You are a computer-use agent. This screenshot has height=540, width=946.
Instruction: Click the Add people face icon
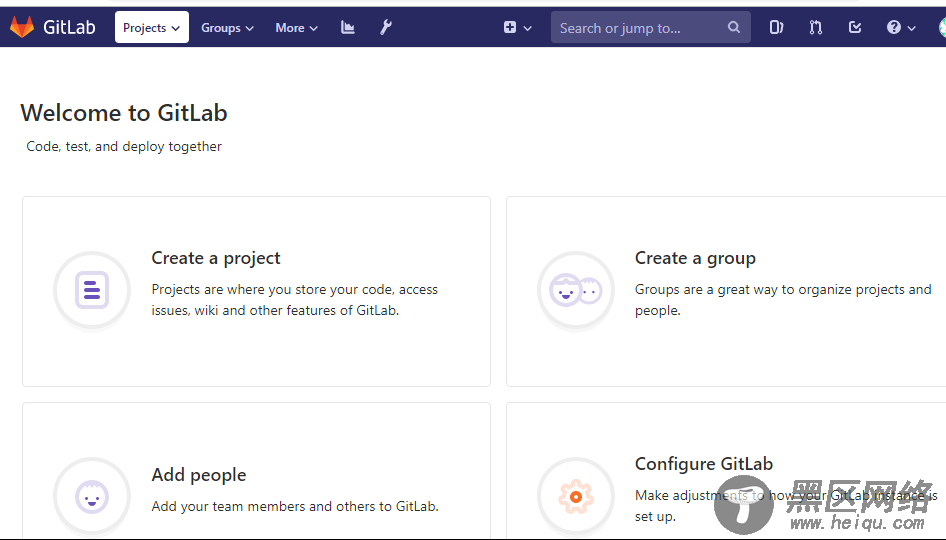click(92, 497)
